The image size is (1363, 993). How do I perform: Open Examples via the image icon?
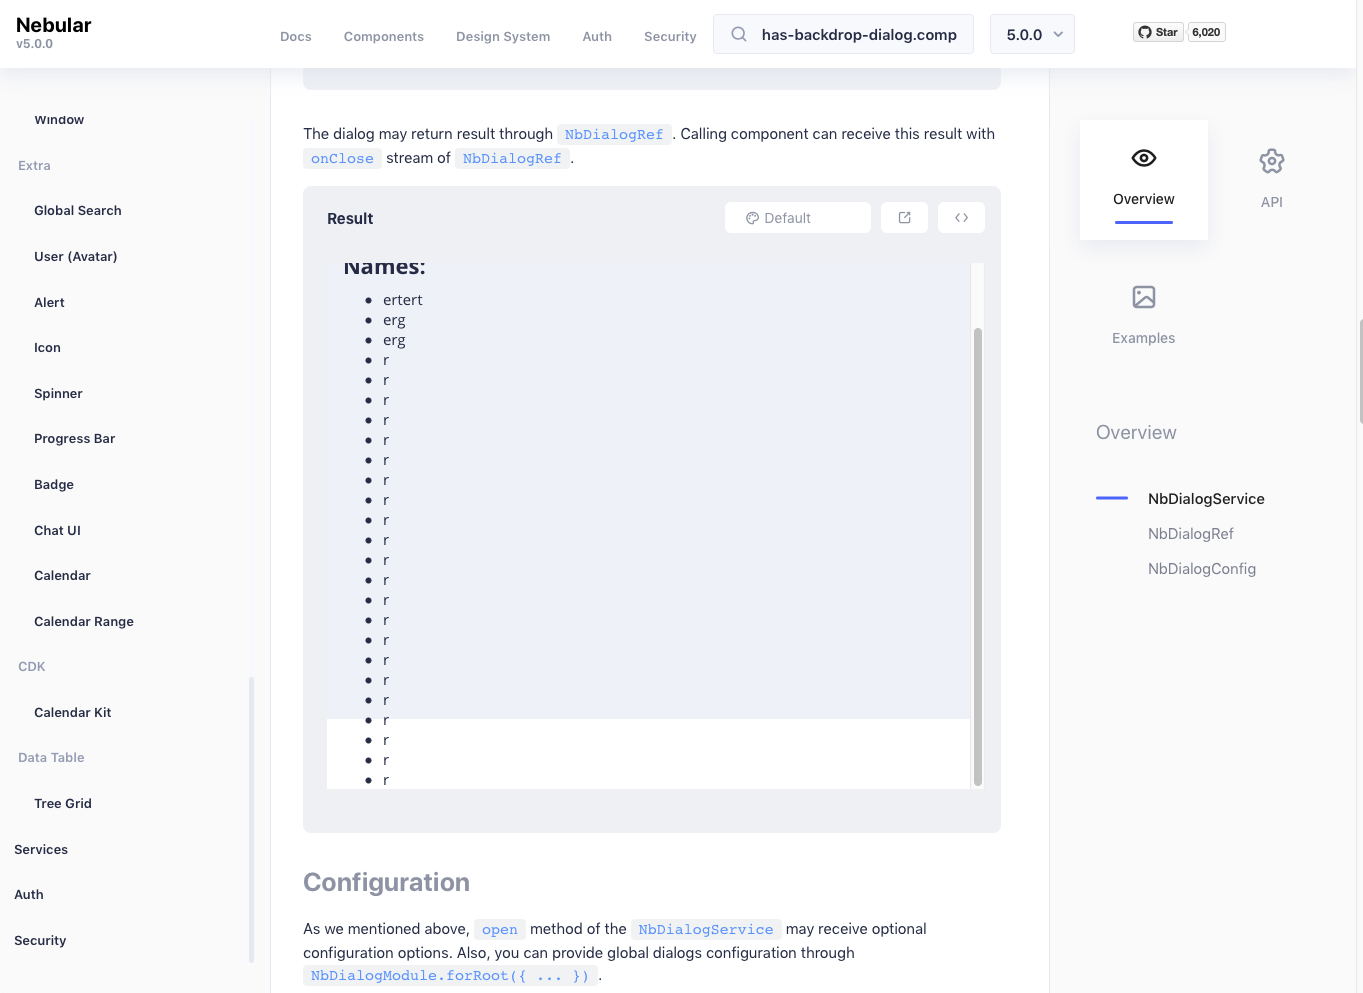coord(1143,297)
